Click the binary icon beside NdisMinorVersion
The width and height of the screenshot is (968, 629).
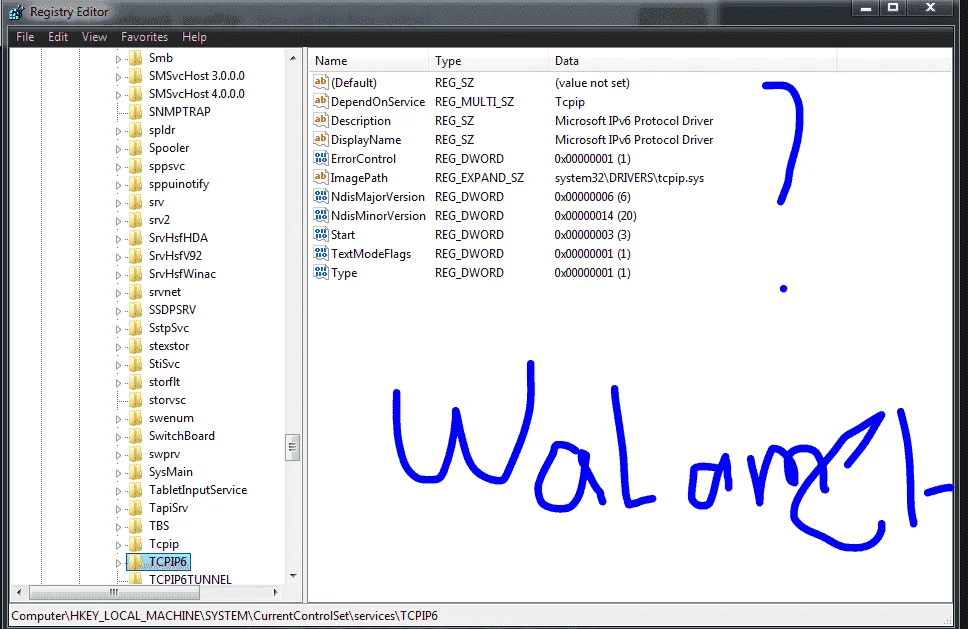click(320, 215)
